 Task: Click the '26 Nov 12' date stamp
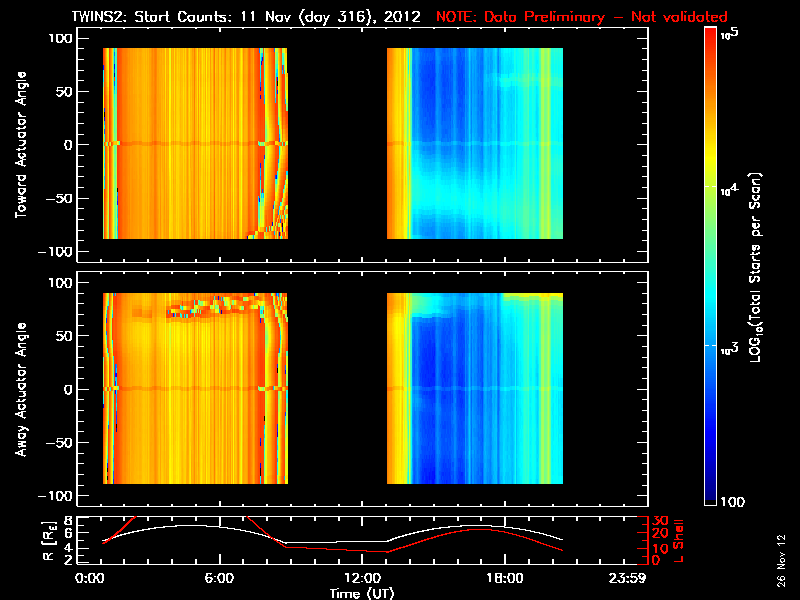coord(781,561)
